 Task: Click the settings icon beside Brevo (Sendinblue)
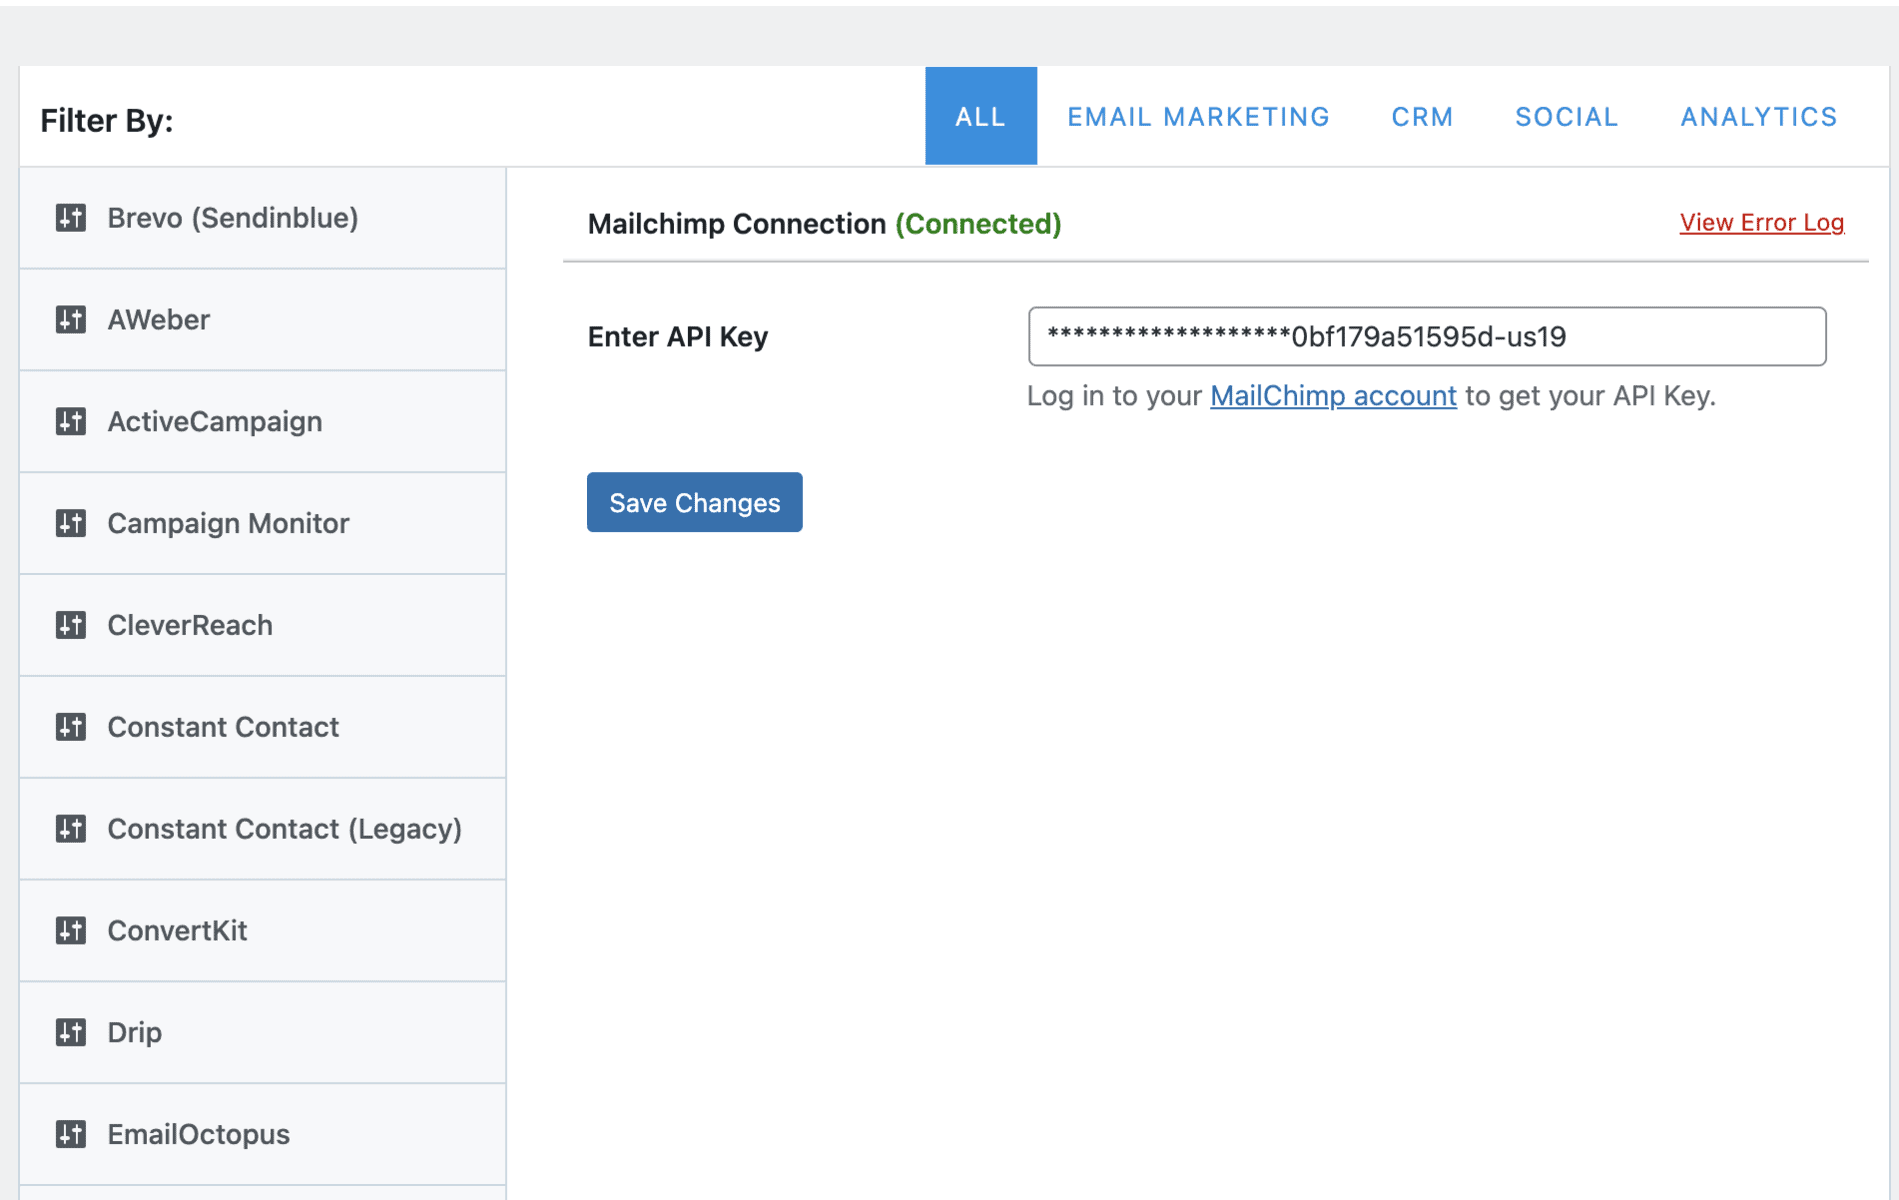[x=70, y=217]
